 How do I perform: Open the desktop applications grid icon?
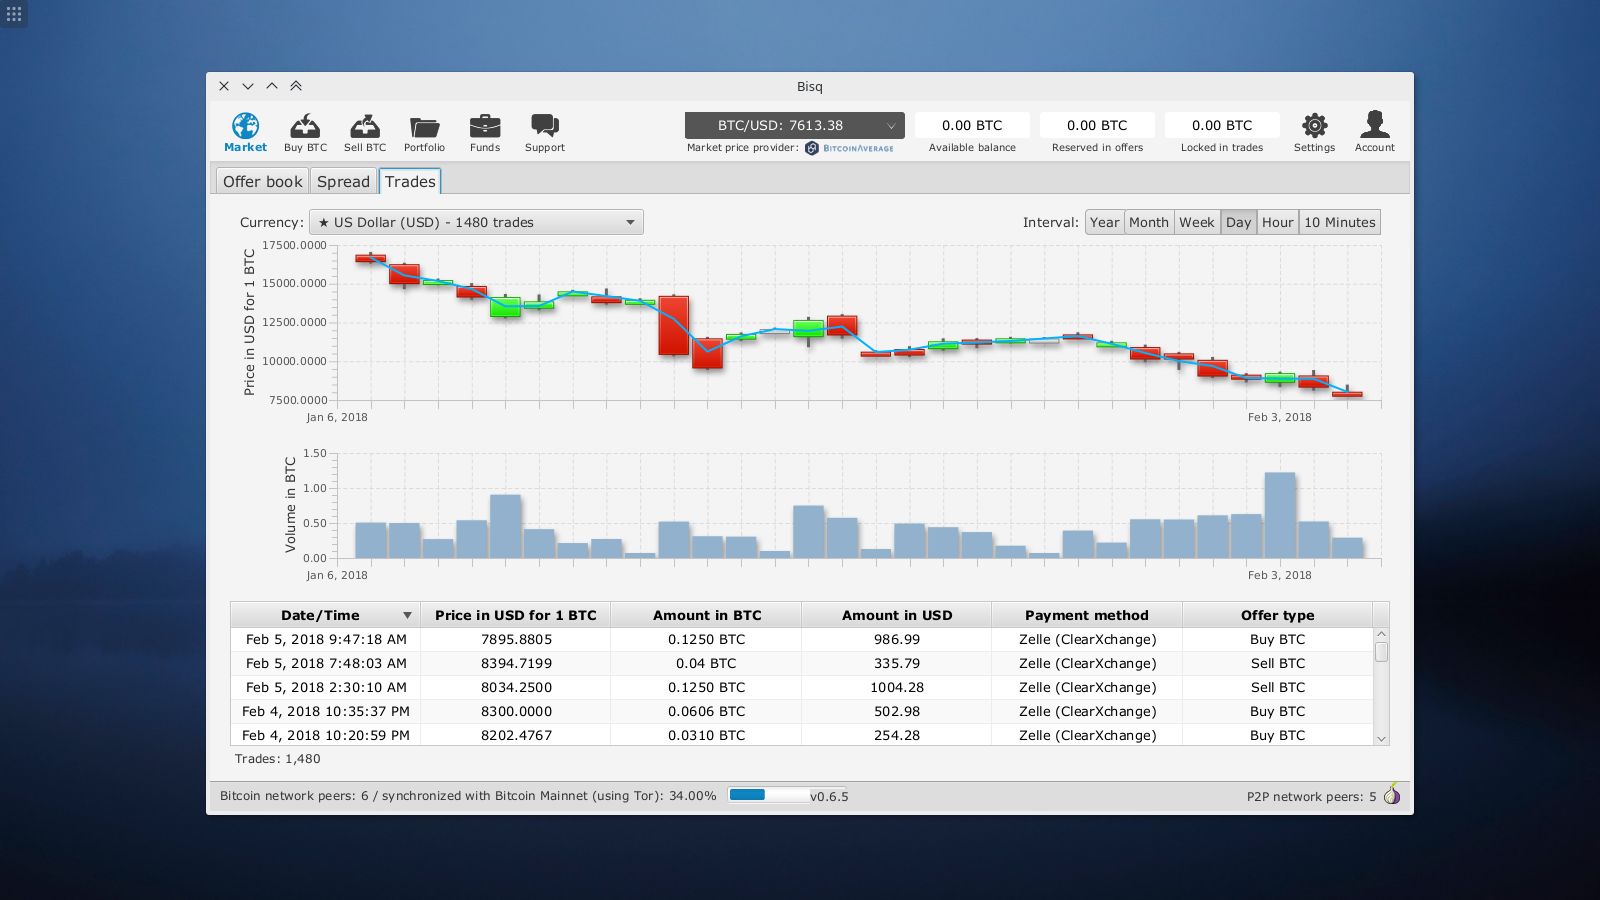click(14, 14)
